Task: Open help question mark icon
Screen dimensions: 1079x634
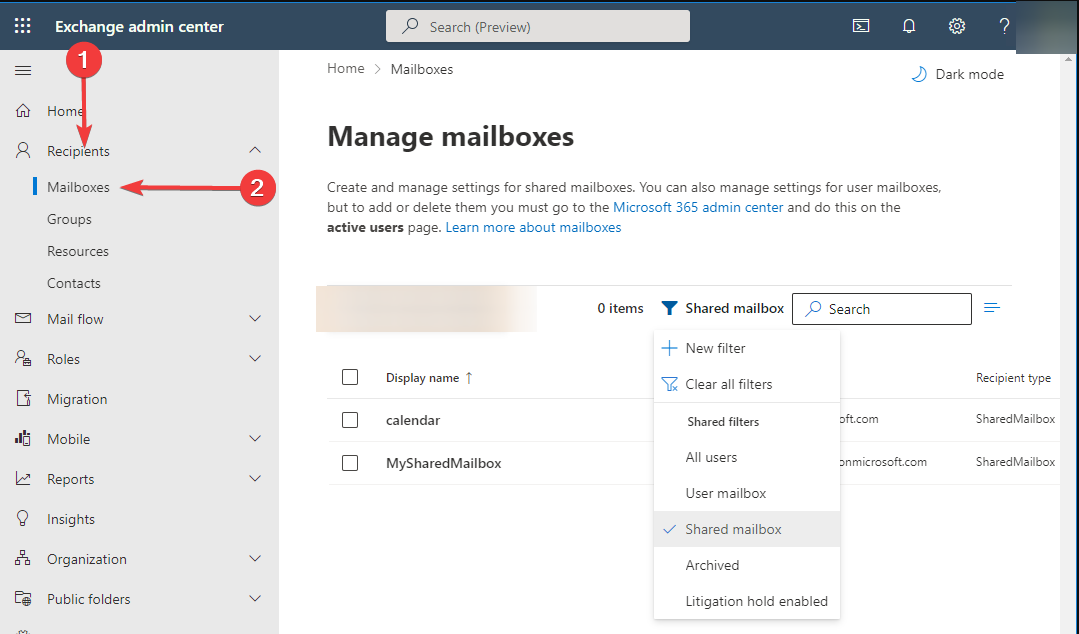Action: click(x=1004, y=26)
